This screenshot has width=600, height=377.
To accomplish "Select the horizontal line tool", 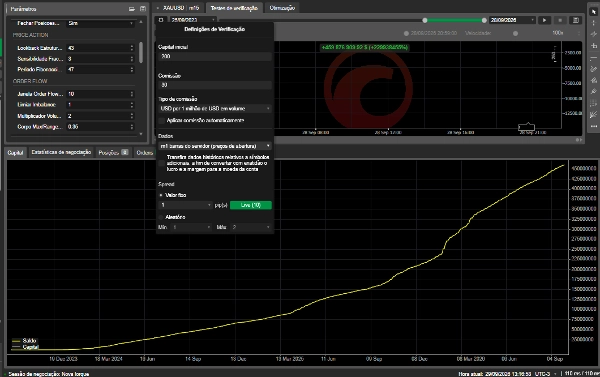I will click(x=593, y=58).
